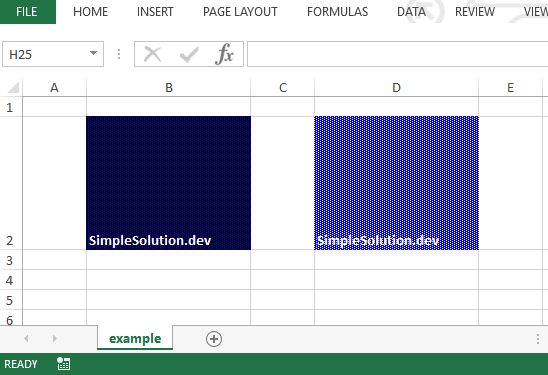
Task: Click the next sheet navigation arrow
Action: (55, 338)
